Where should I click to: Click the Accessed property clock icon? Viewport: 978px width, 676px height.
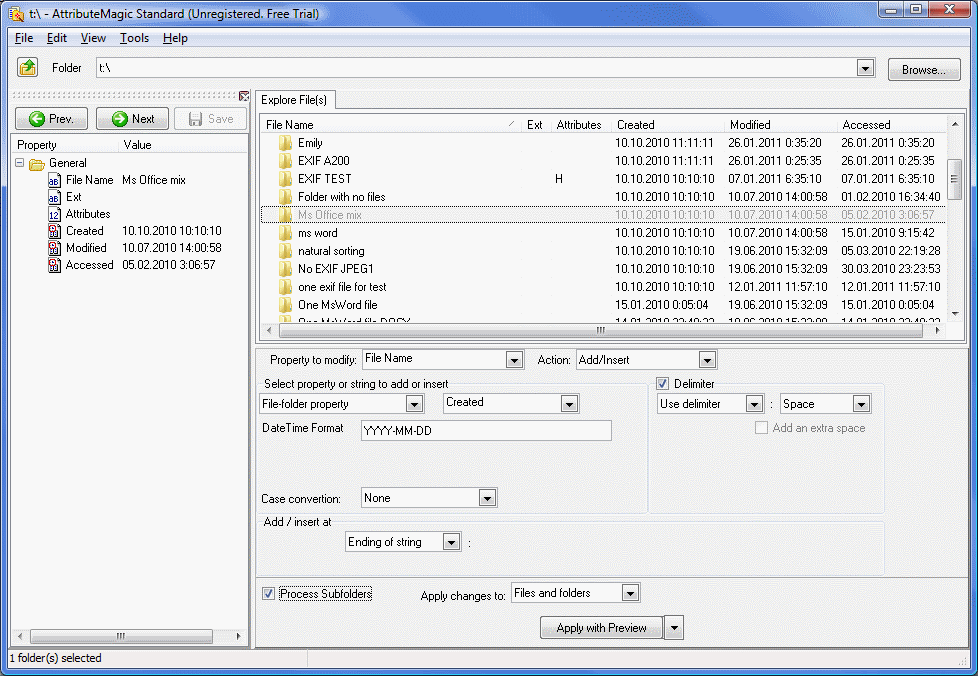pos(54,265)
